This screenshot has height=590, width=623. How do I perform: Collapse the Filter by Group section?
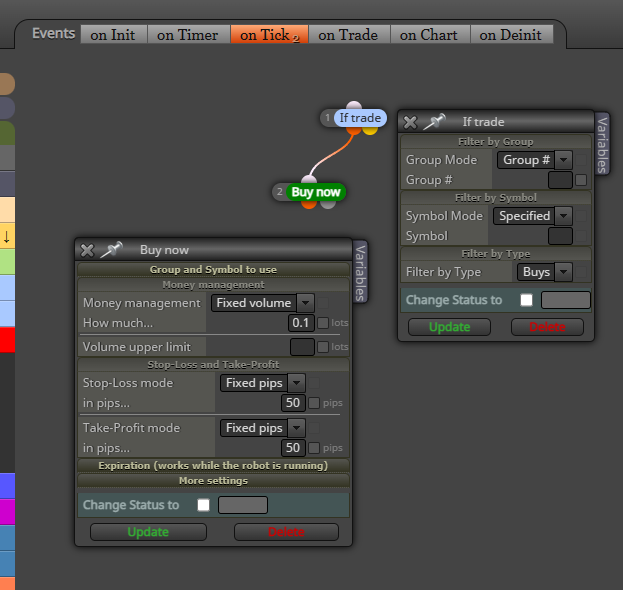[x=495, y=142]
